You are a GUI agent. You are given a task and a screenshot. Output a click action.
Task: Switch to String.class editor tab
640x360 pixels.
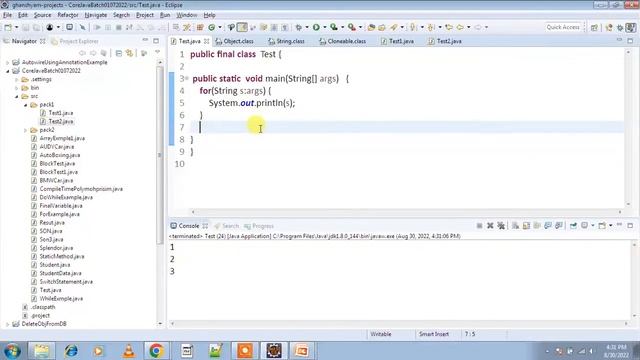tap(286, 41)
